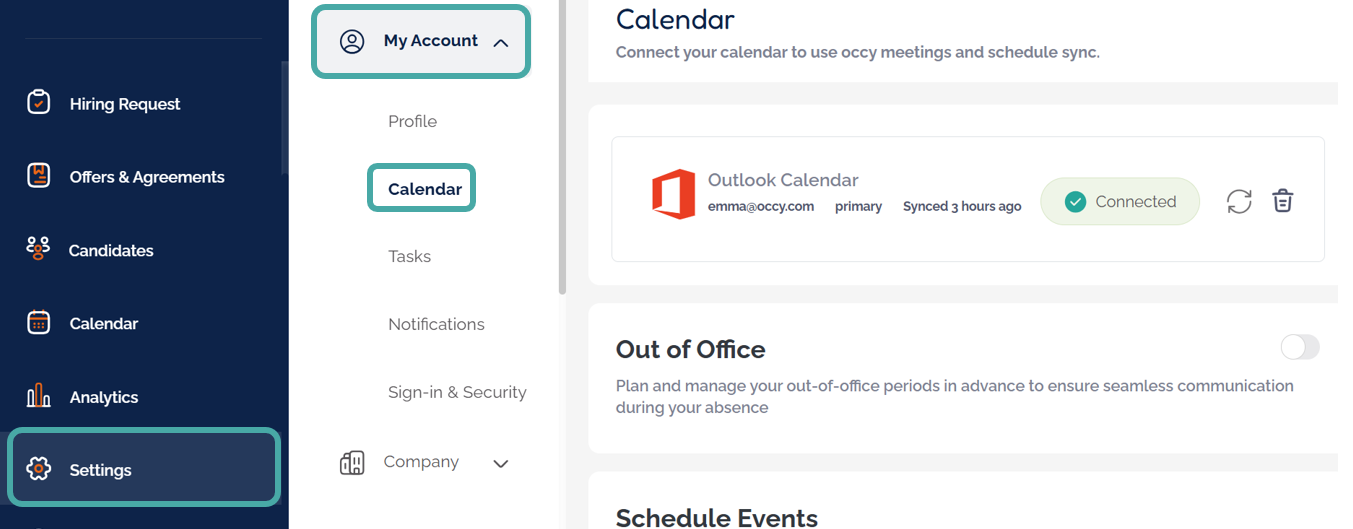
Task: Click the Hiring Request clipboard icon
Action: (x=38, y=103)
